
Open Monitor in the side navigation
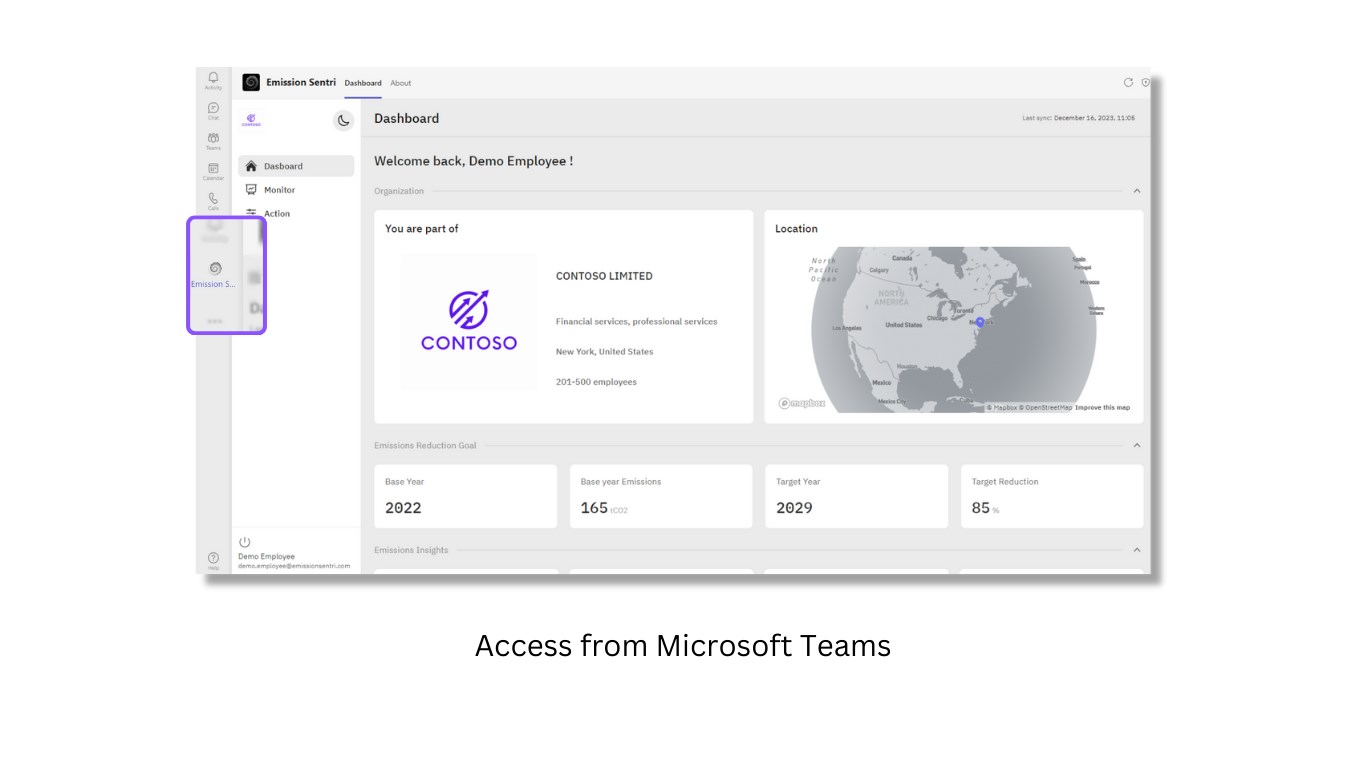296,189
